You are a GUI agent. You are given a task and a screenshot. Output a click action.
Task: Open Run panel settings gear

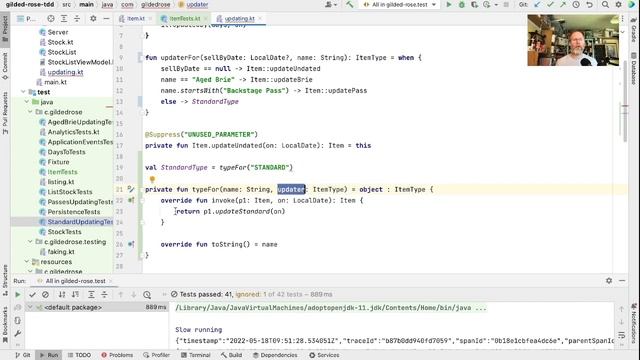tap(609, 280)
